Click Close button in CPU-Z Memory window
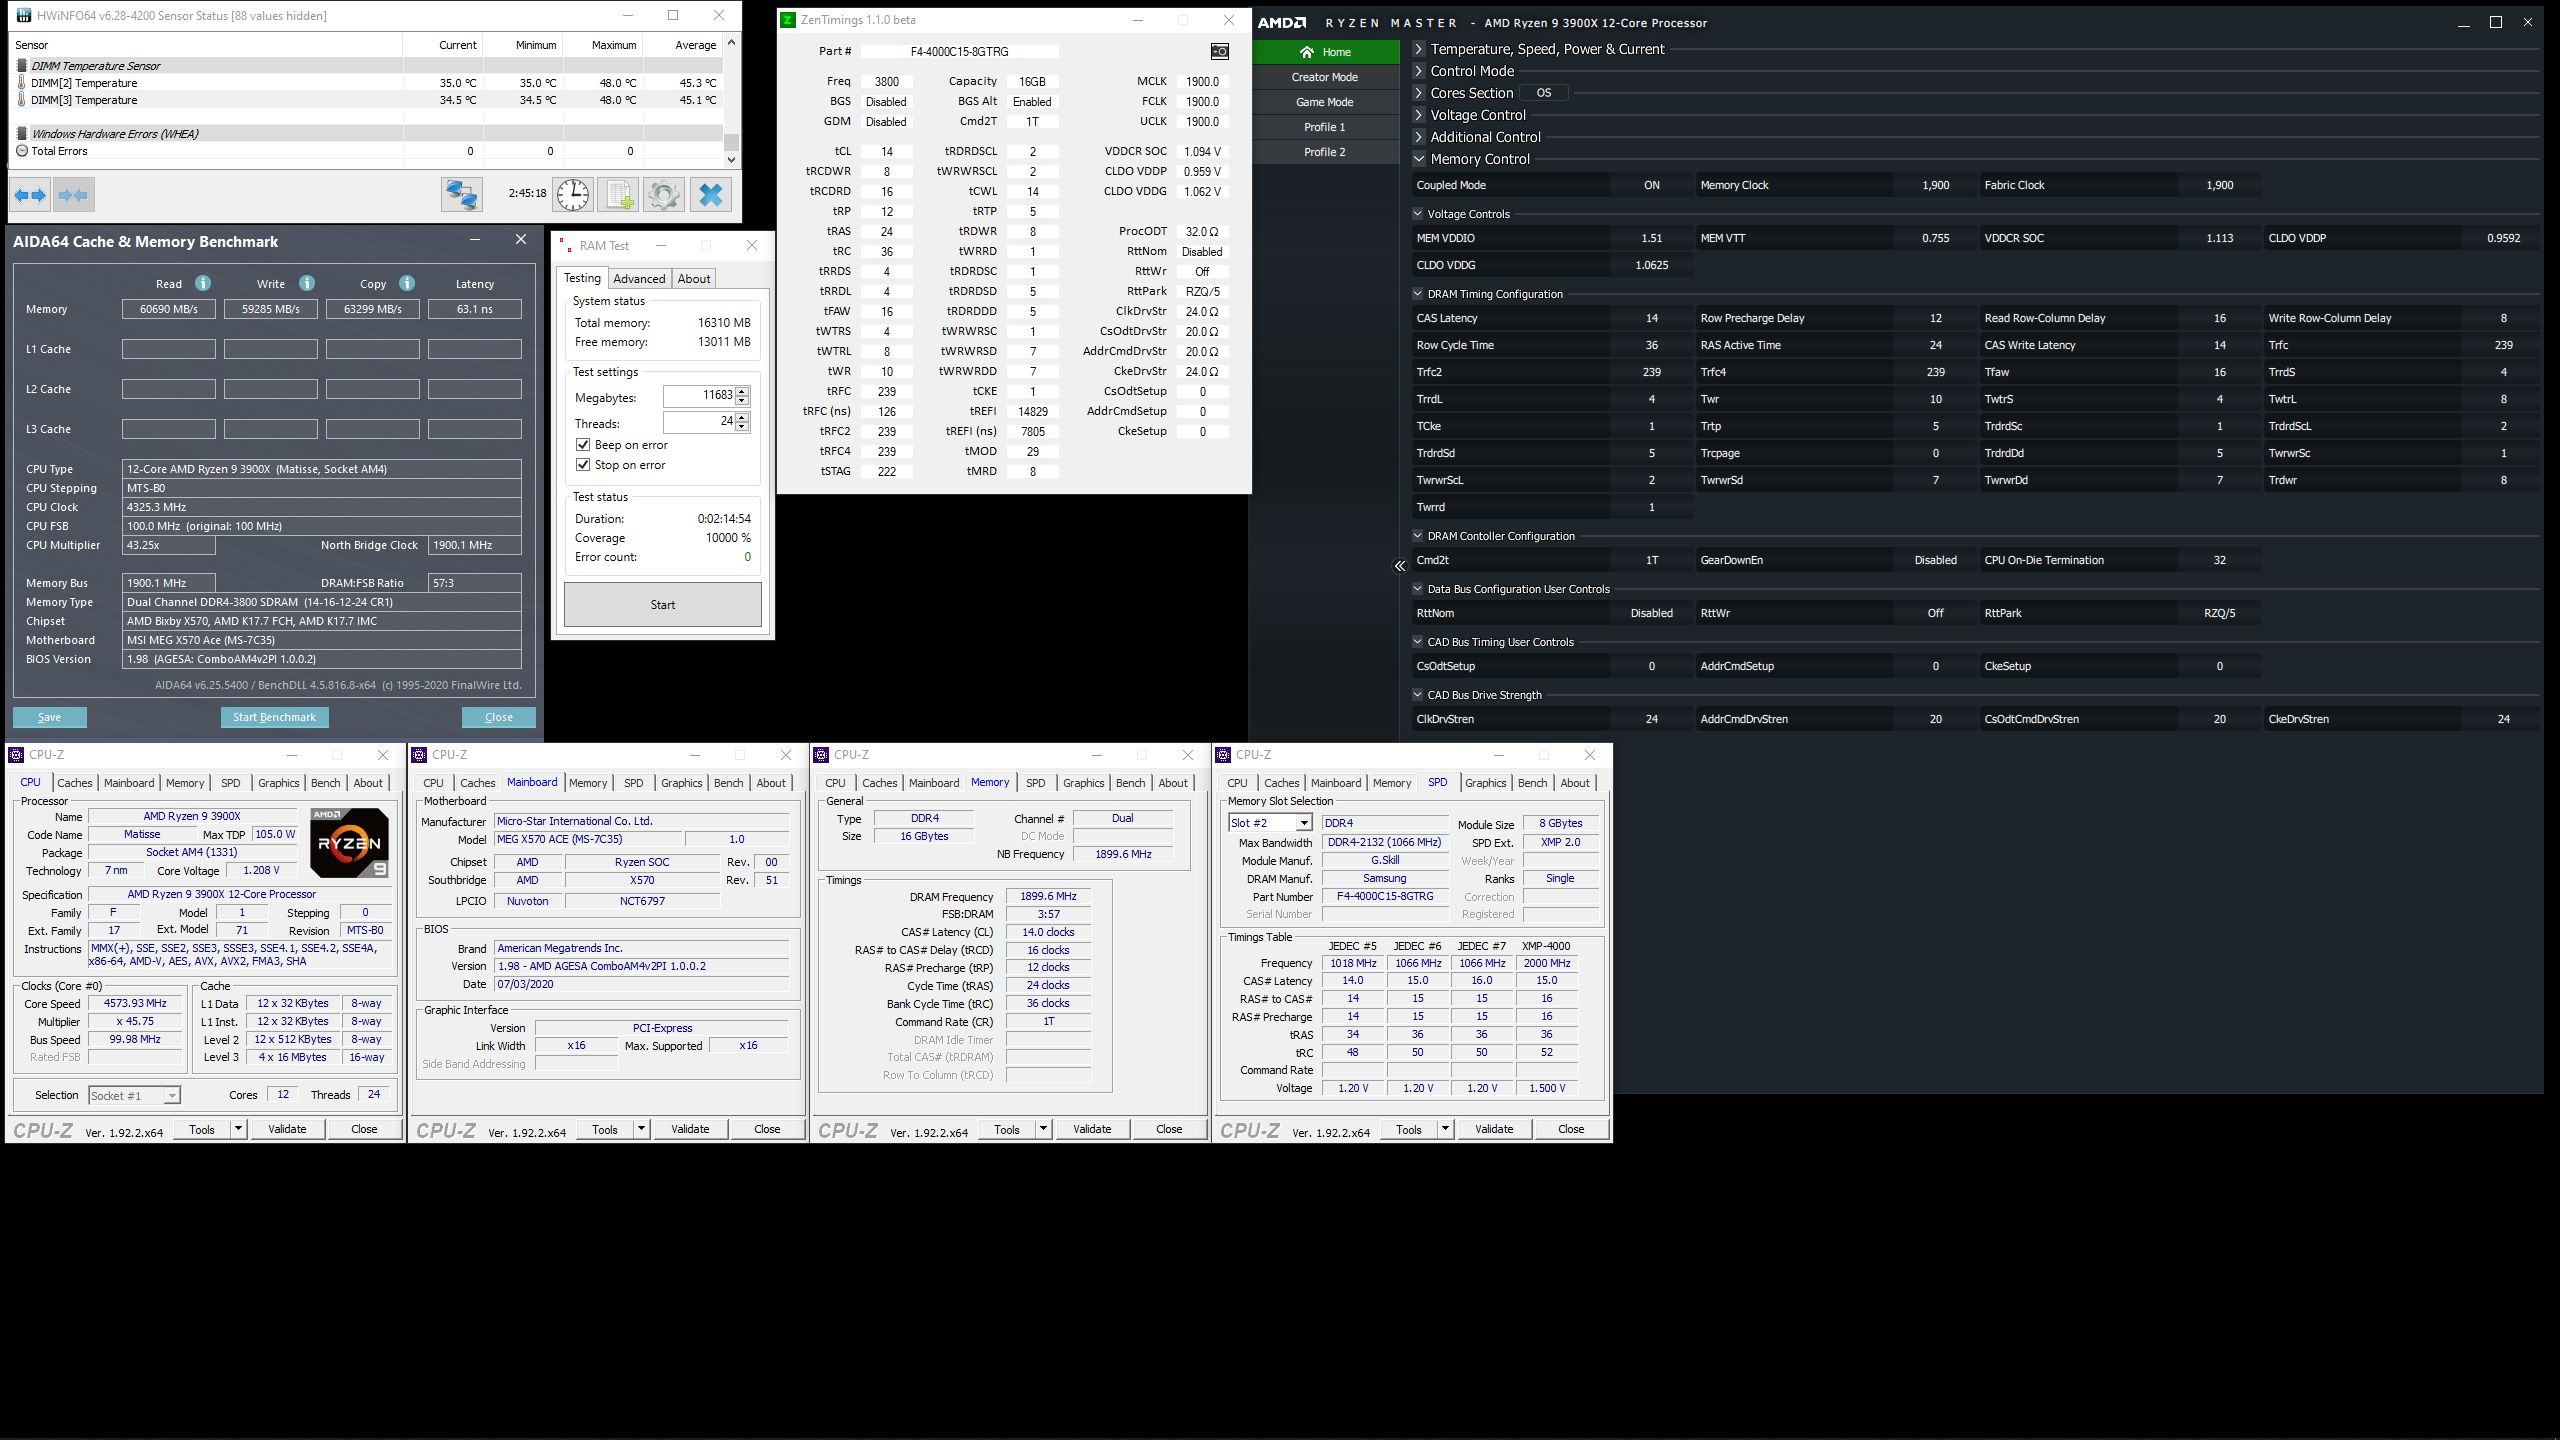This screenshot has height=1440, width=2560. coord(1169,1129)
